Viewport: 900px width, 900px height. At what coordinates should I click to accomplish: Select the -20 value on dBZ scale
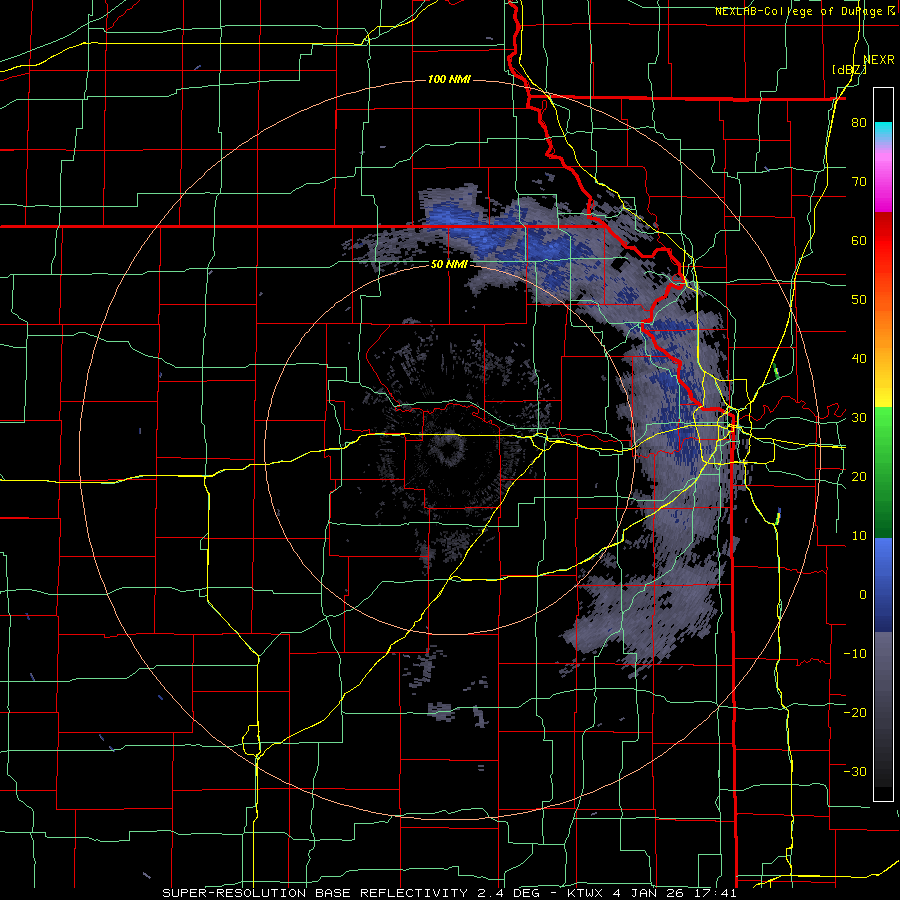[x=855, y=712]
